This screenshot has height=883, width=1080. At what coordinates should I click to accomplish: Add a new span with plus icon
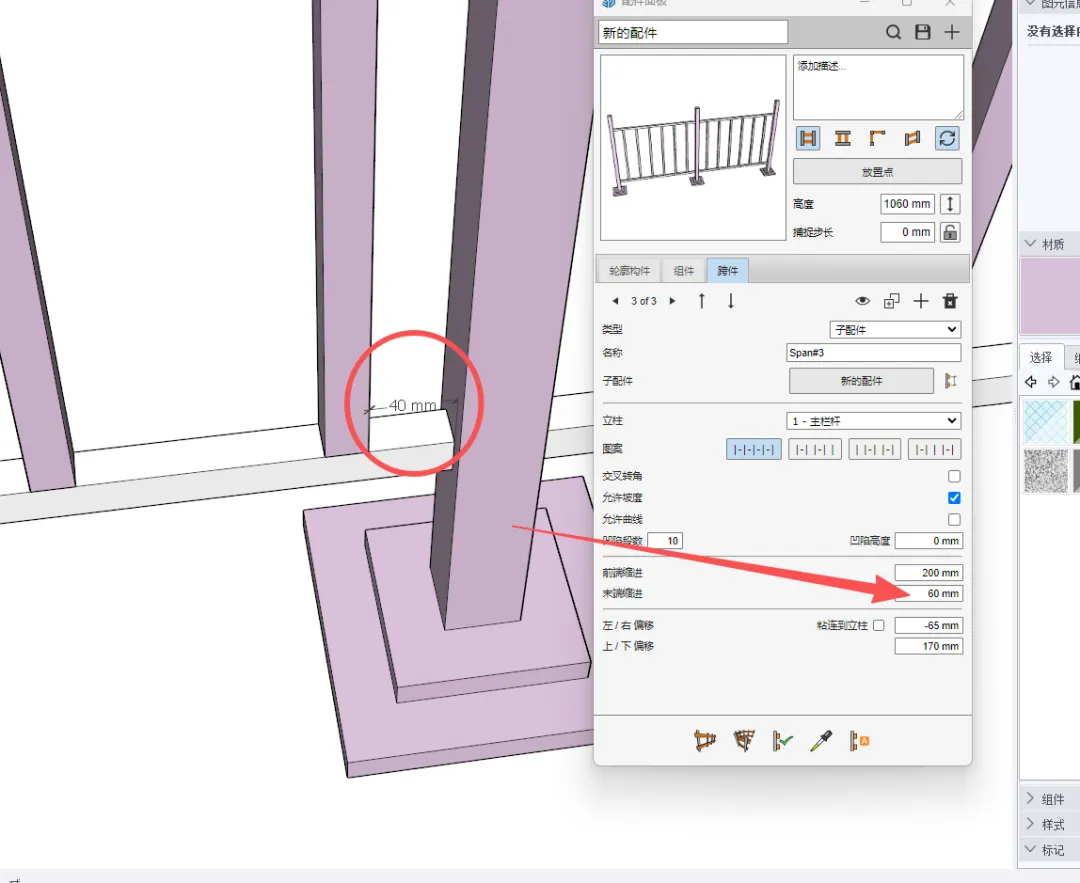point(921,301)
